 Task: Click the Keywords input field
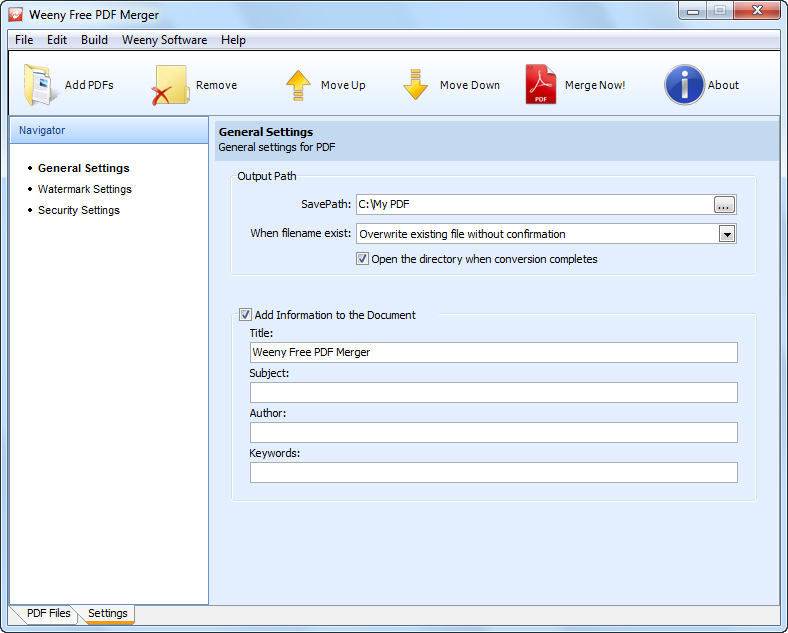point(494,473)
